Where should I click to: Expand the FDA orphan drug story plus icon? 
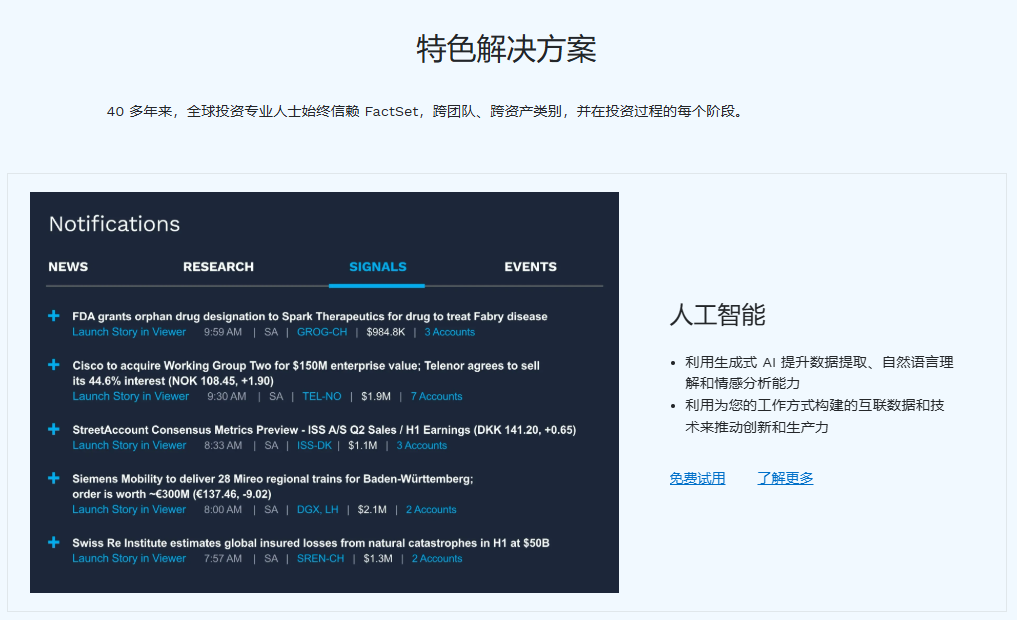(54, 316)
